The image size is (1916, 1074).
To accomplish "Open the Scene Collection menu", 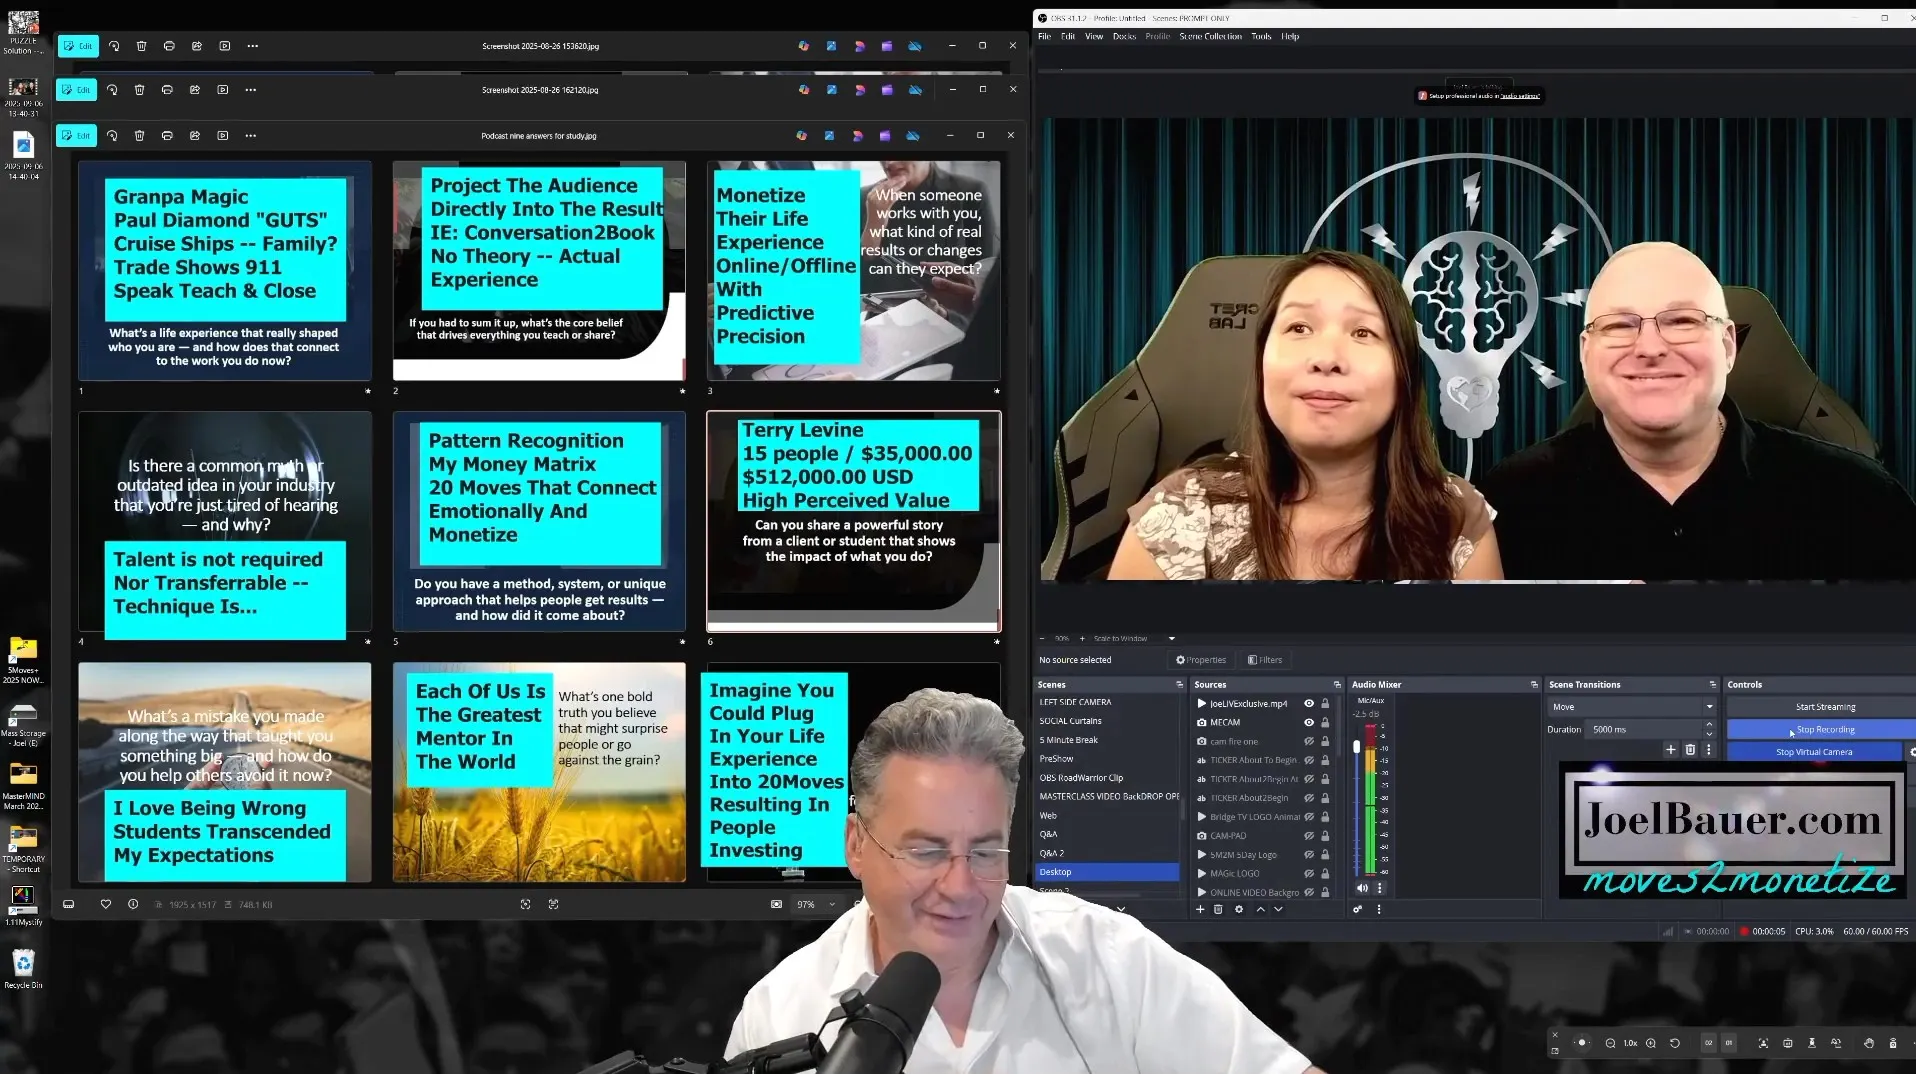I will tap(1210, 36).
